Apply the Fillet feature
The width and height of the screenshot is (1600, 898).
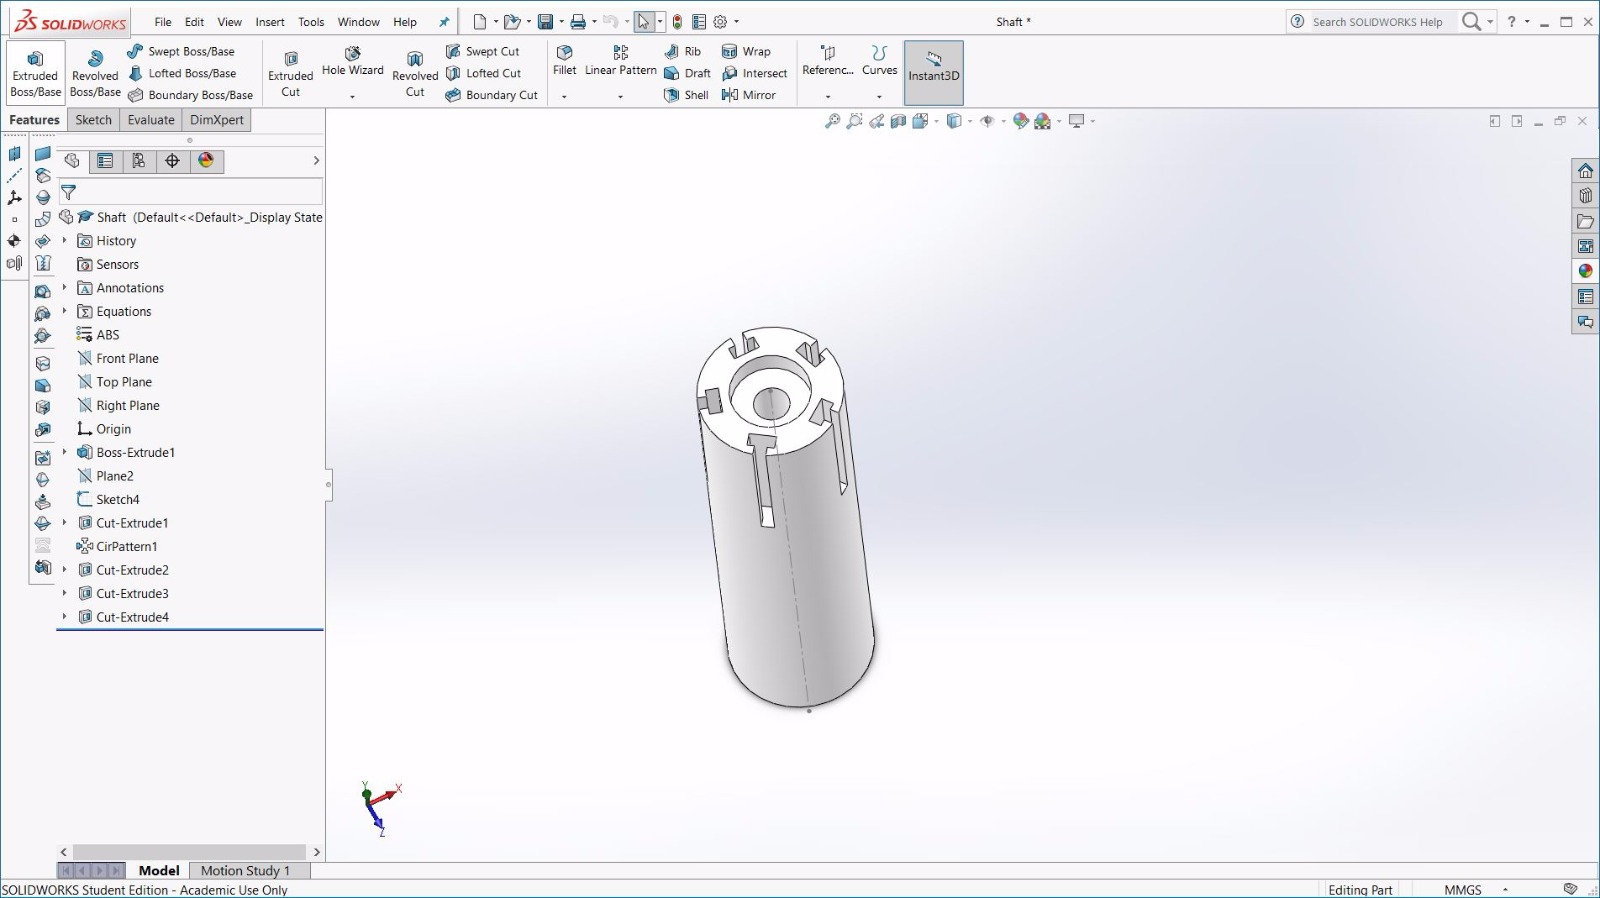click(565, 62)
